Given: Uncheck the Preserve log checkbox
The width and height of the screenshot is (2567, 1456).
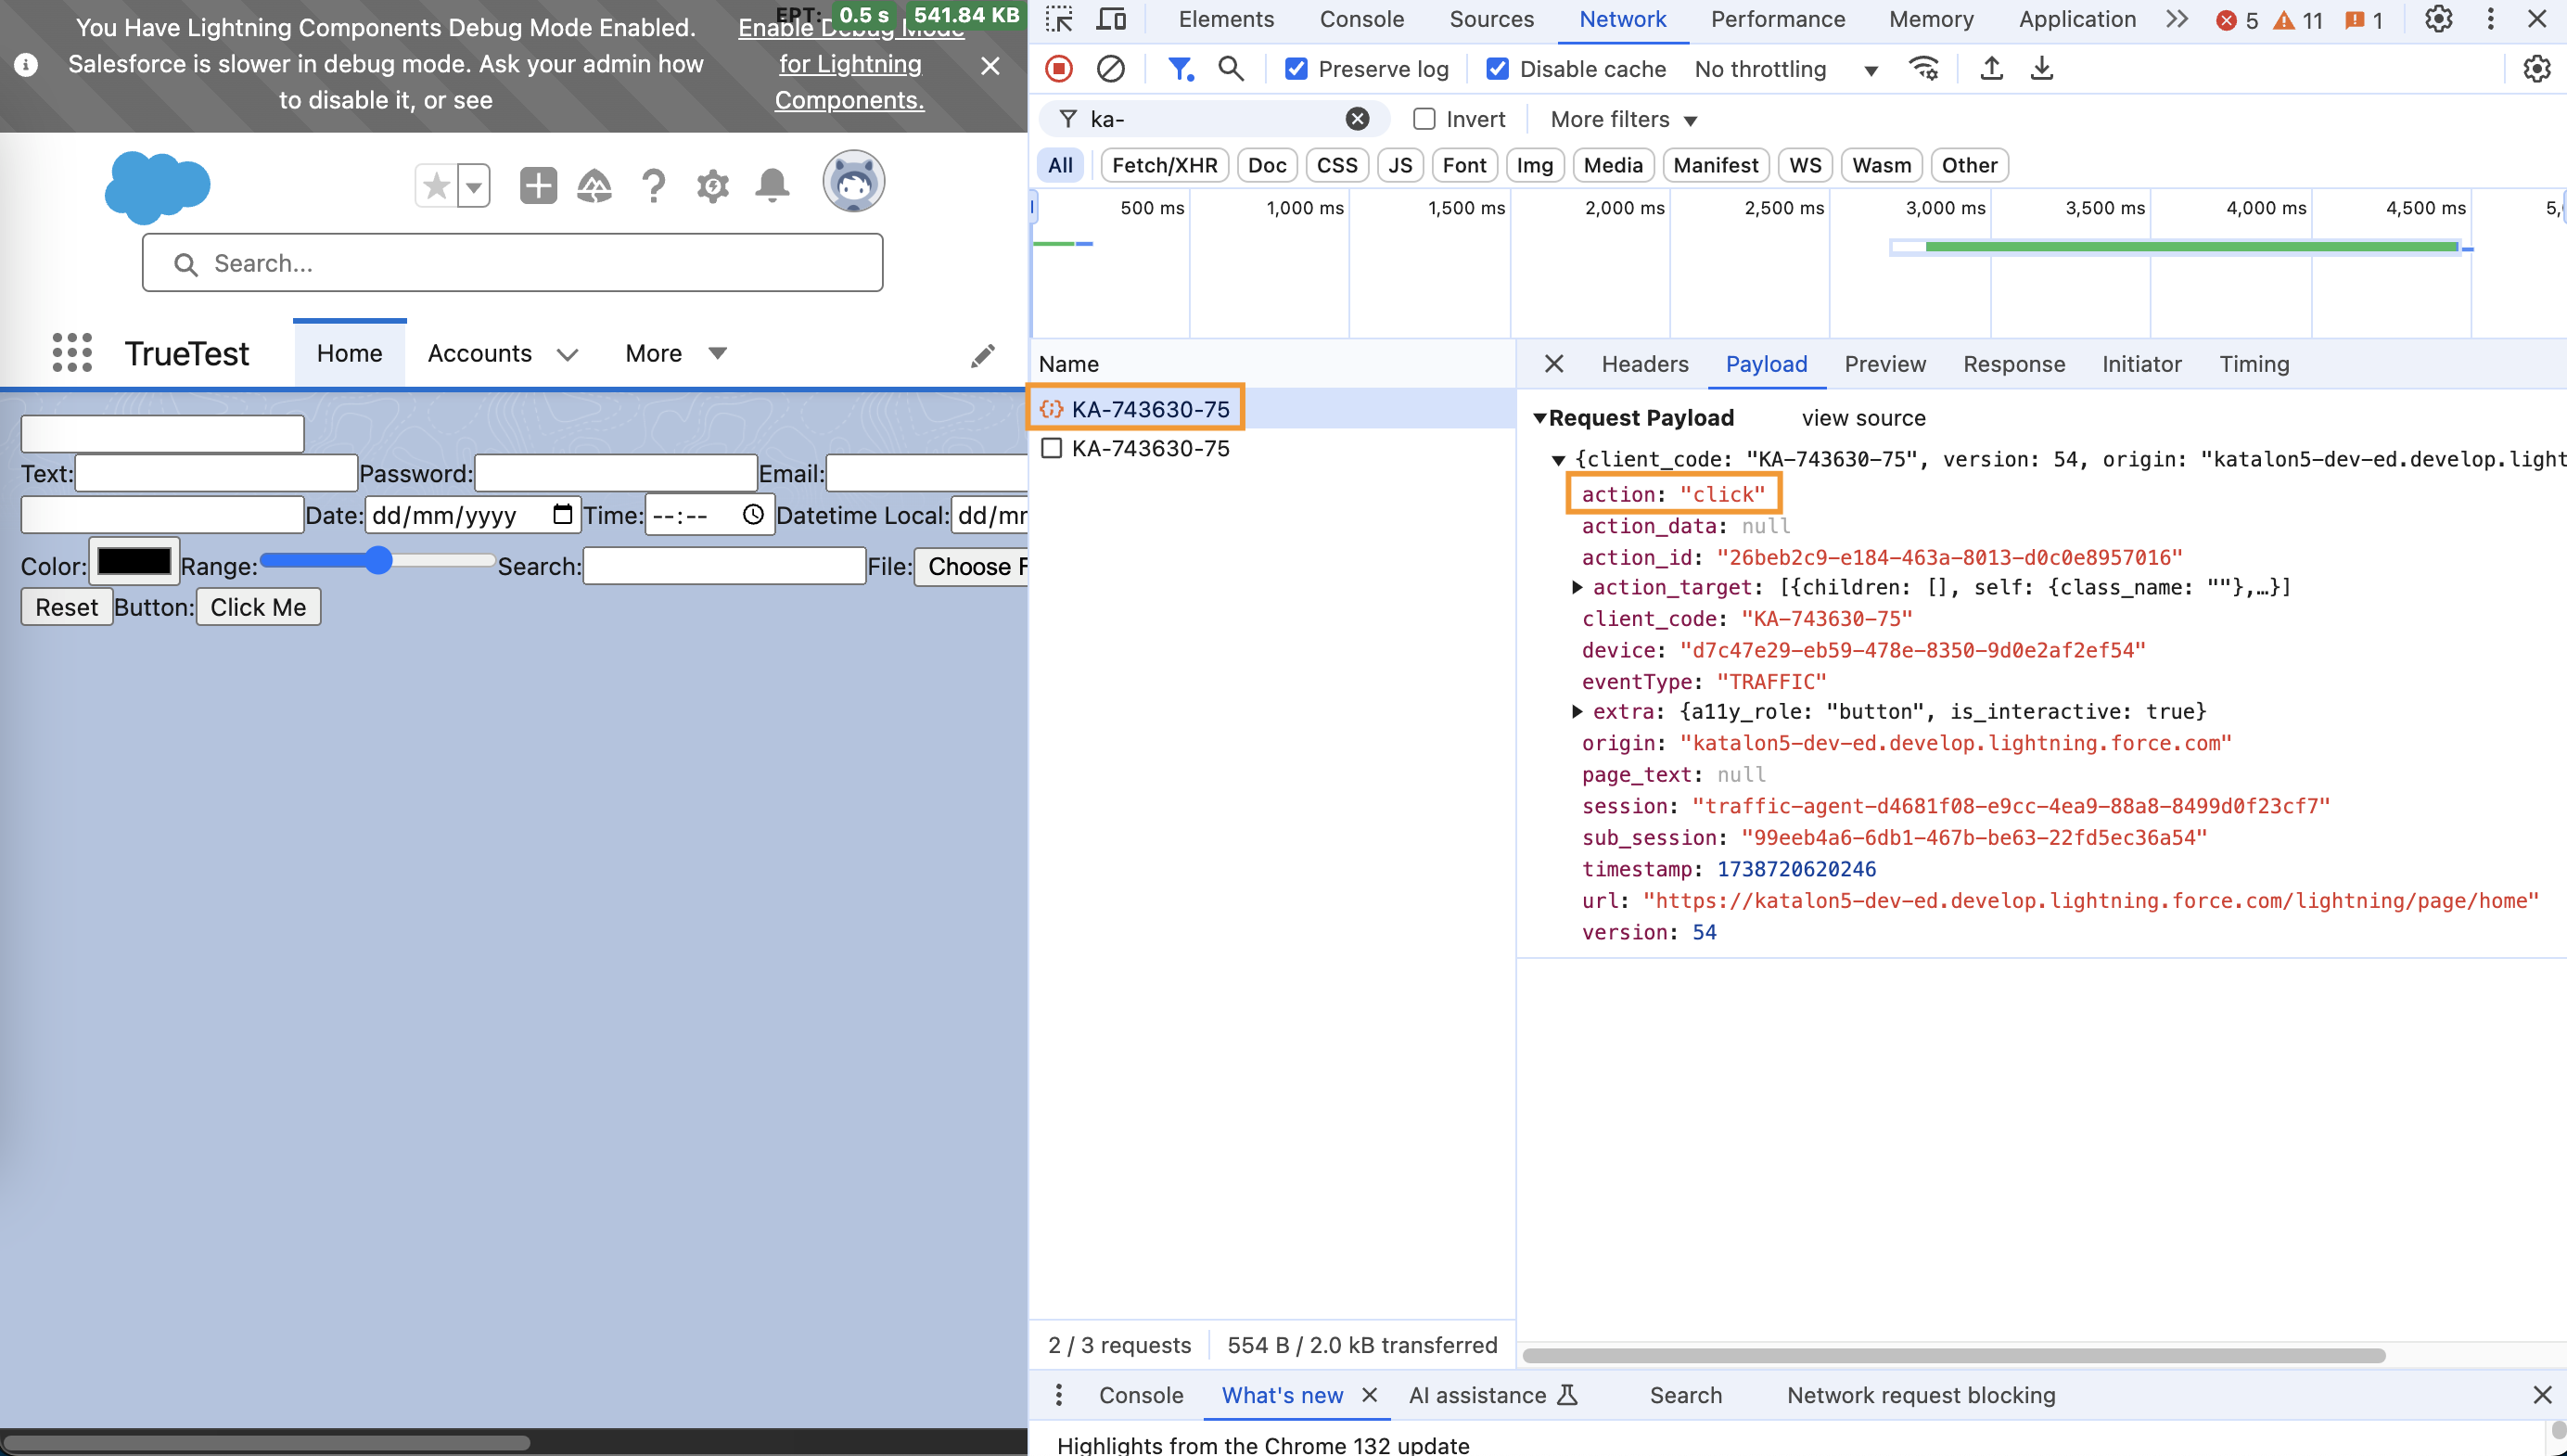Looking at the screenshot, I should click(x=1296, y=69).
